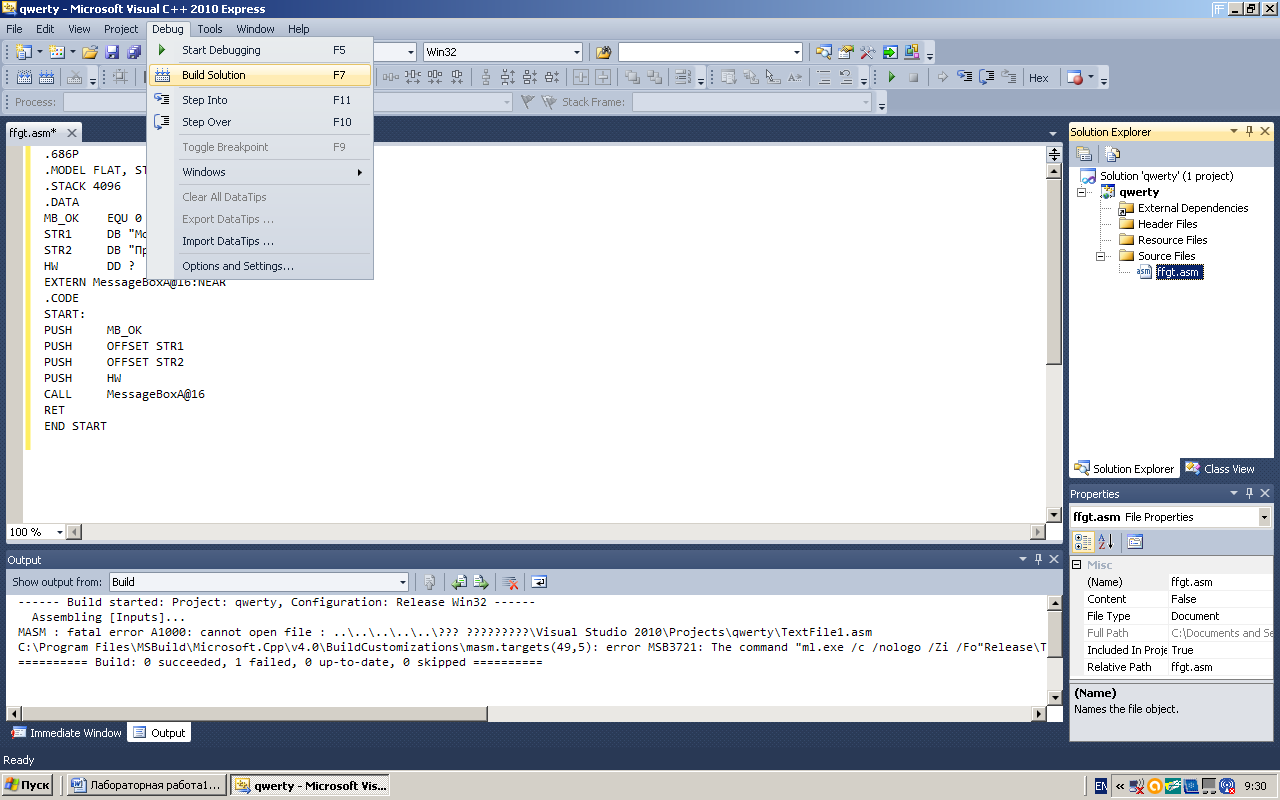Viewport: 1280px width, 800px height.
Task: Open the Project menu
Action: coord(121,29)
